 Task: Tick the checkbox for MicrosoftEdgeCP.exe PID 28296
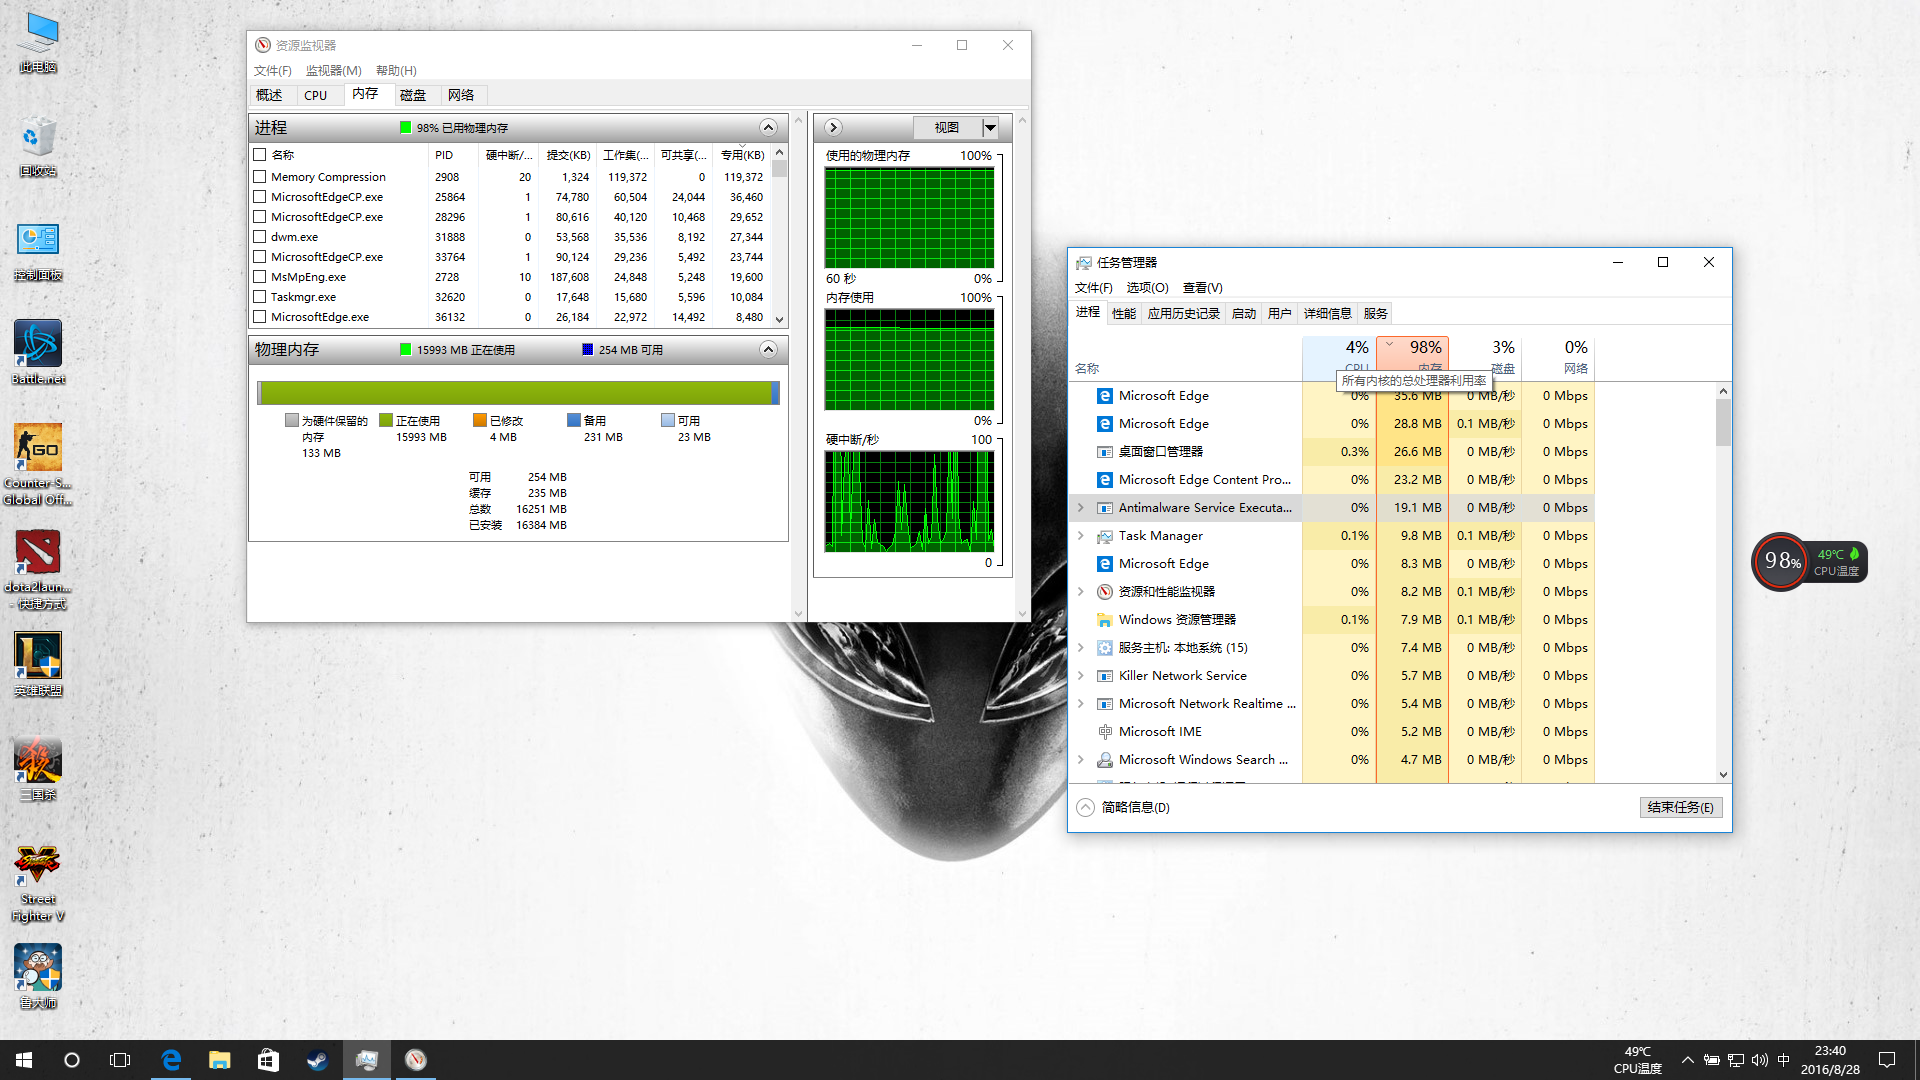click(260, 217)
